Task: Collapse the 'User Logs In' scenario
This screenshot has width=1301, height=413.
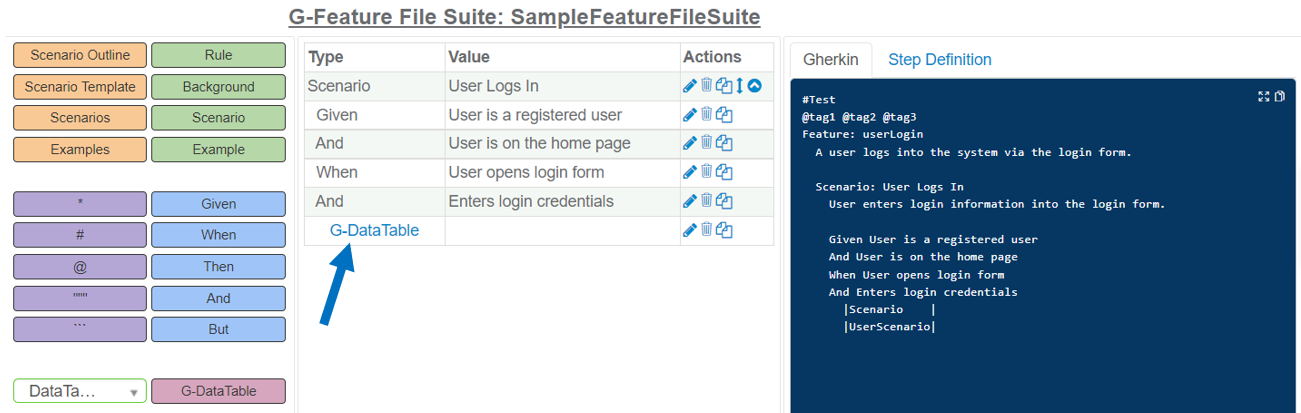Action: point(755,86)
